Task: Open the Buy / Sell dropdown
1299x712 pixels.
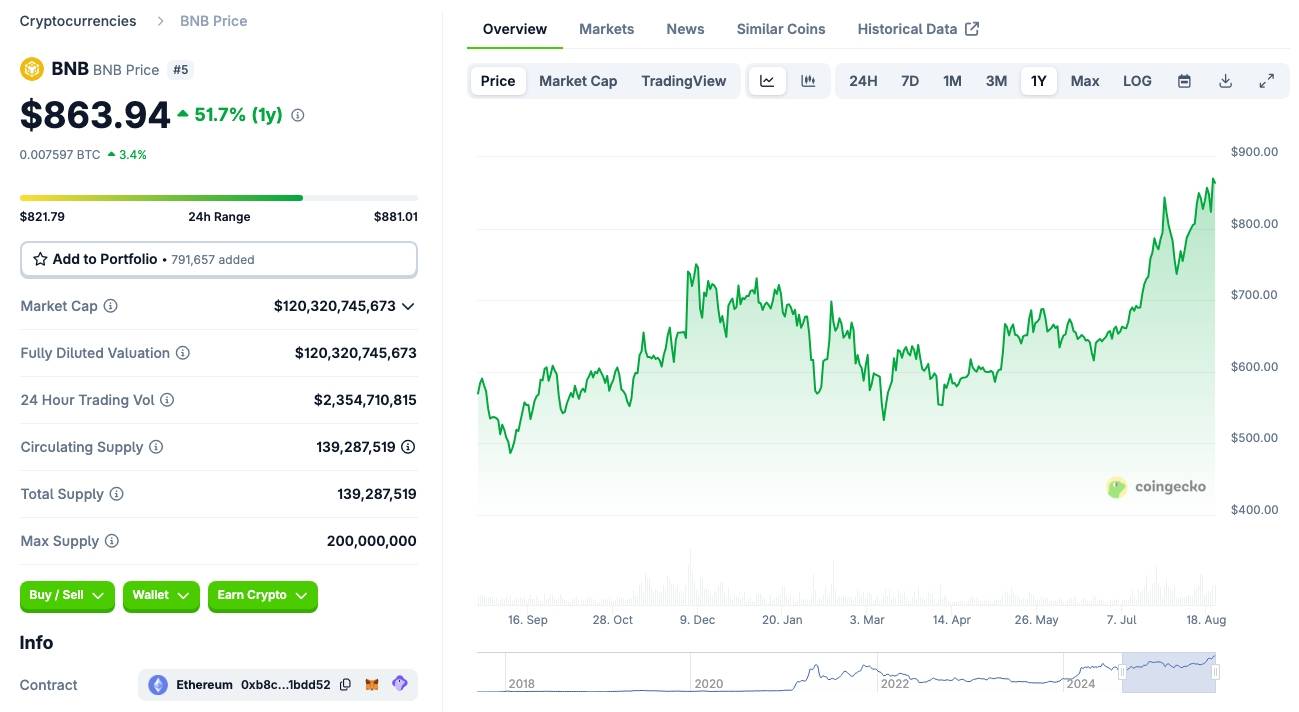Action: 67,596
